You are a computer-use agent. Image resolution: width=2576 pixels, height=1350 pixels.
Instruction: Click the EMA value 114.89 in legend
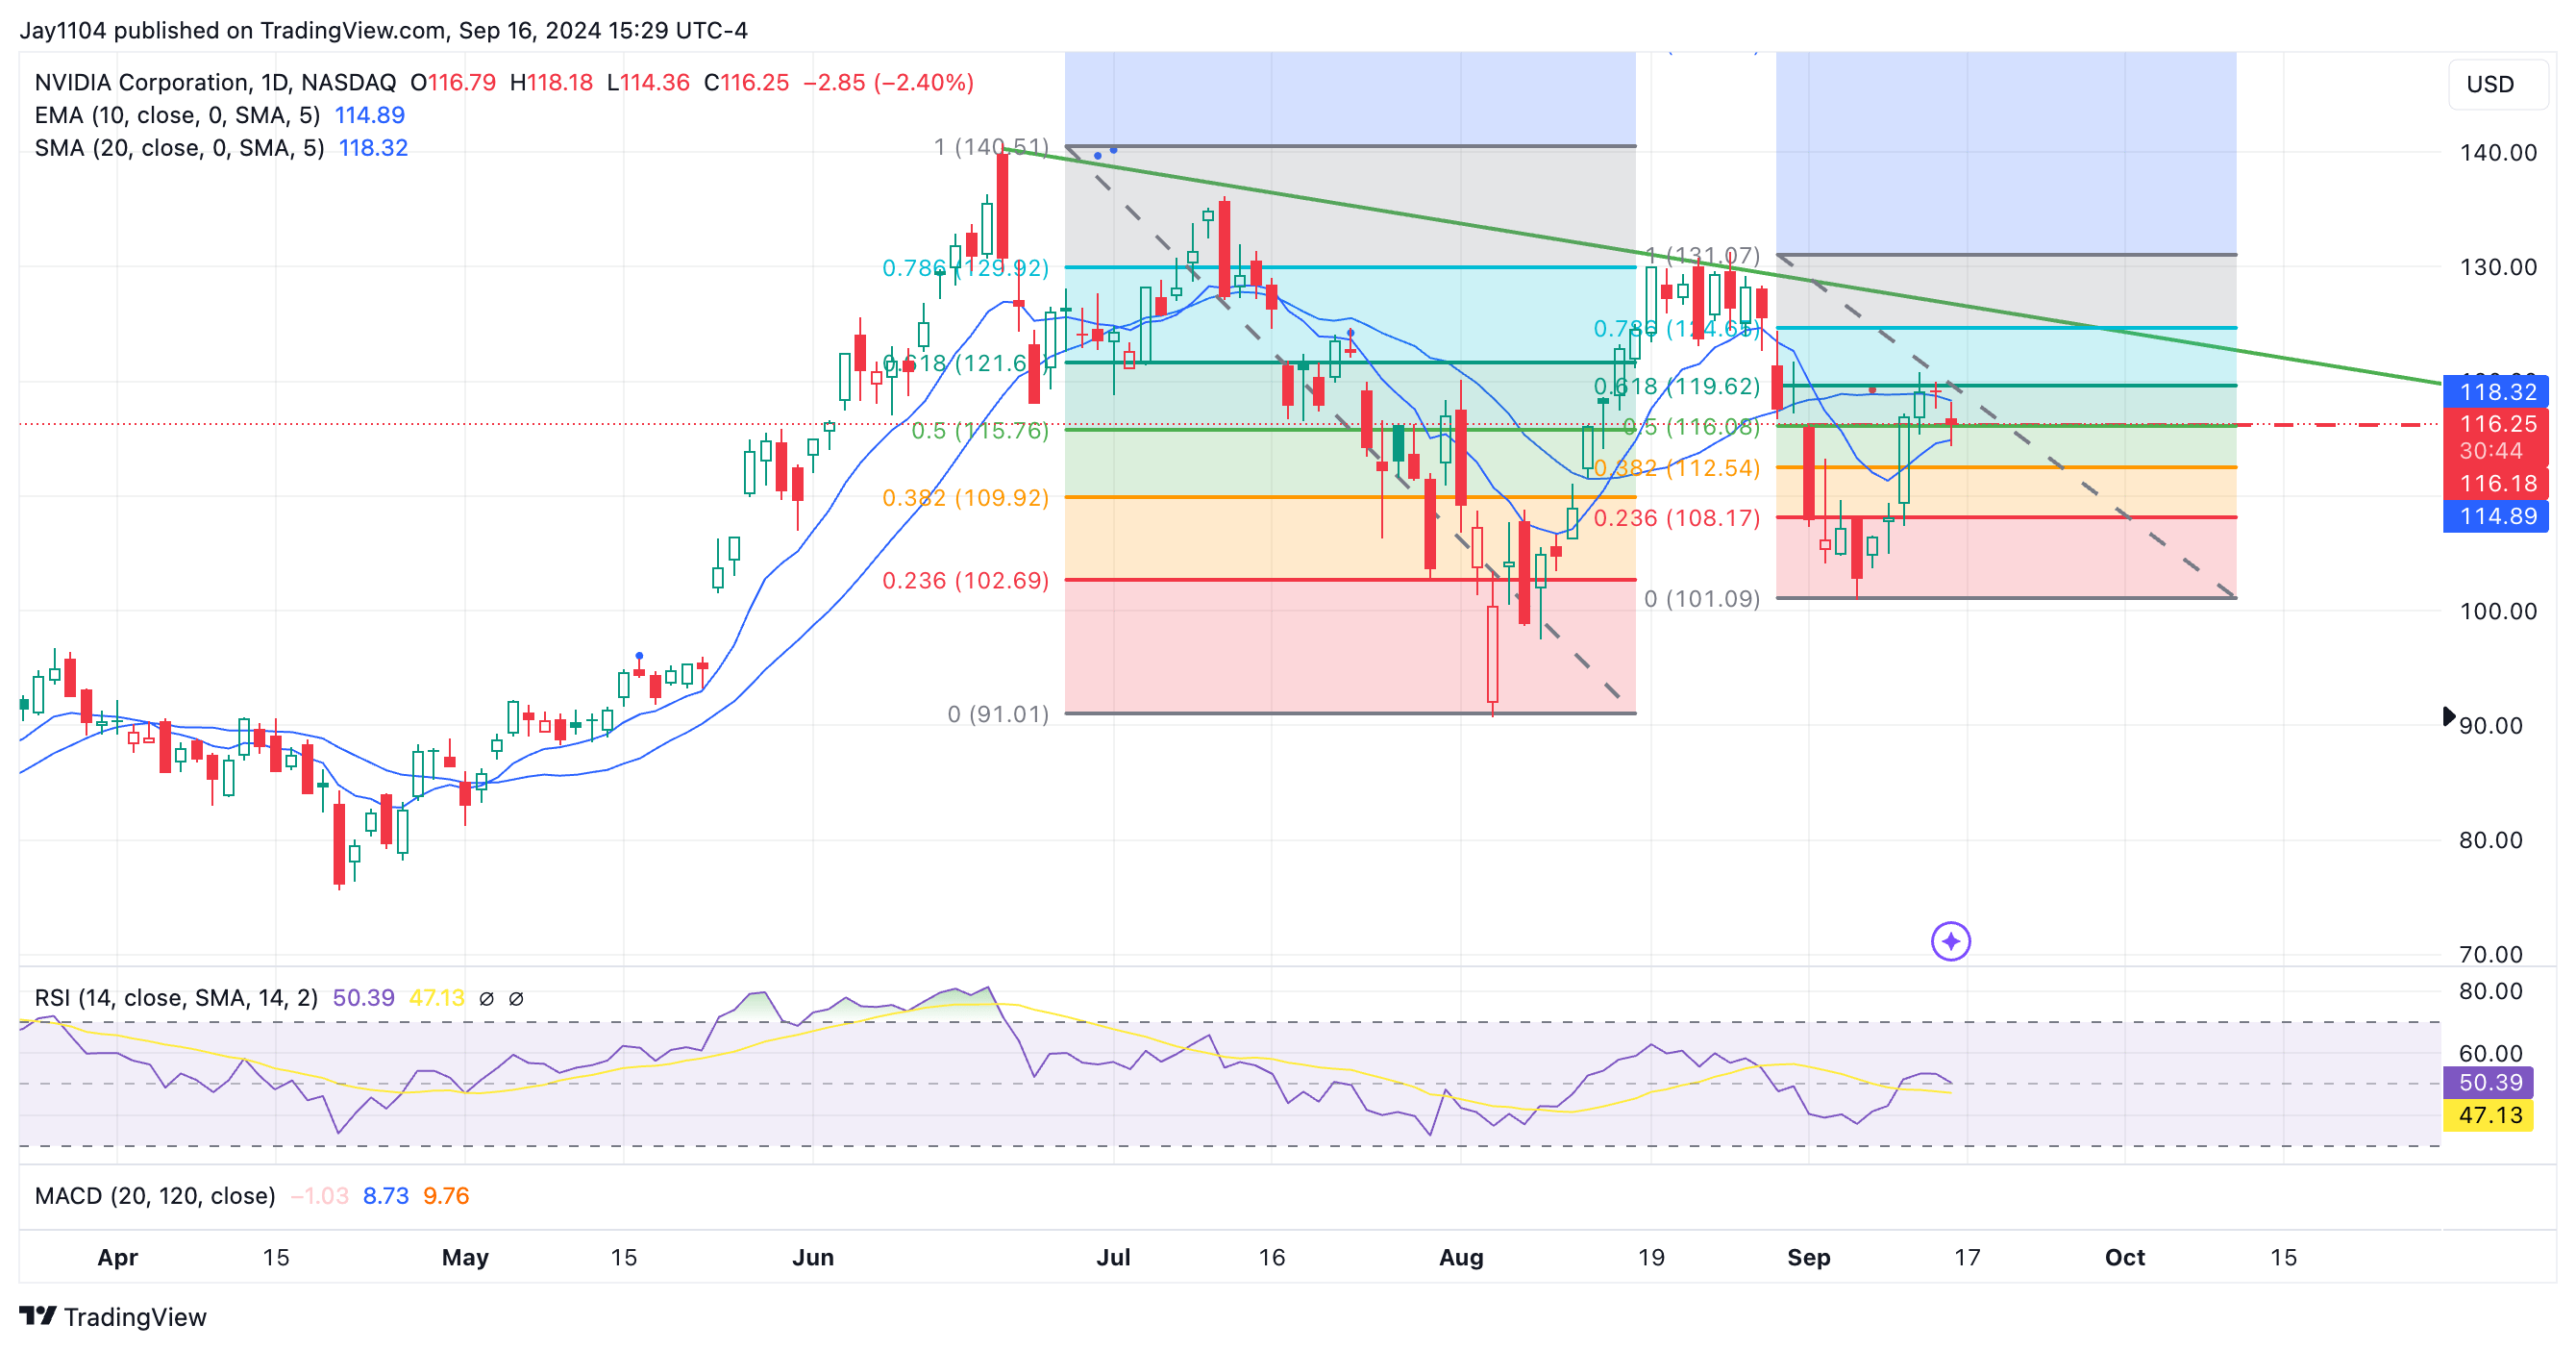(369, 115)
